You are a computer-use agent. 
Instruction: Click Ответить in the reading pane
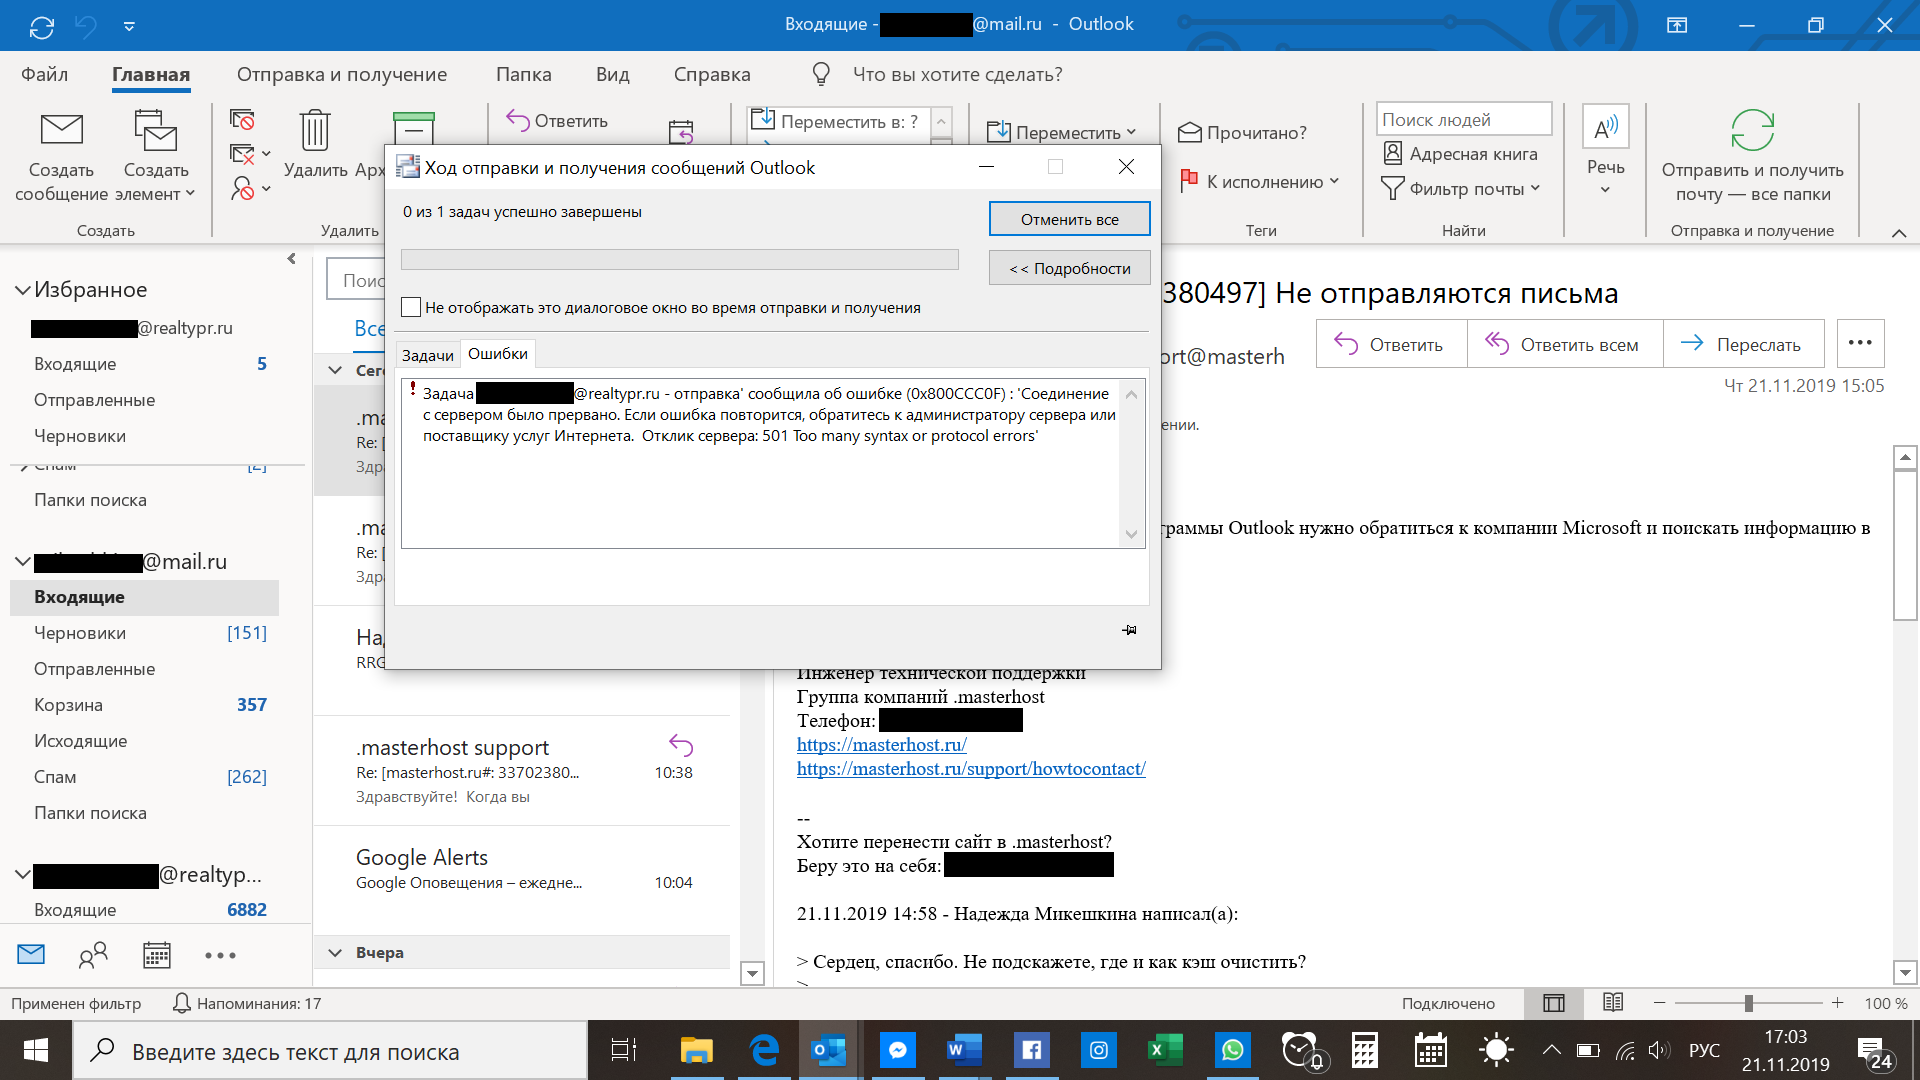point(1391,344)
